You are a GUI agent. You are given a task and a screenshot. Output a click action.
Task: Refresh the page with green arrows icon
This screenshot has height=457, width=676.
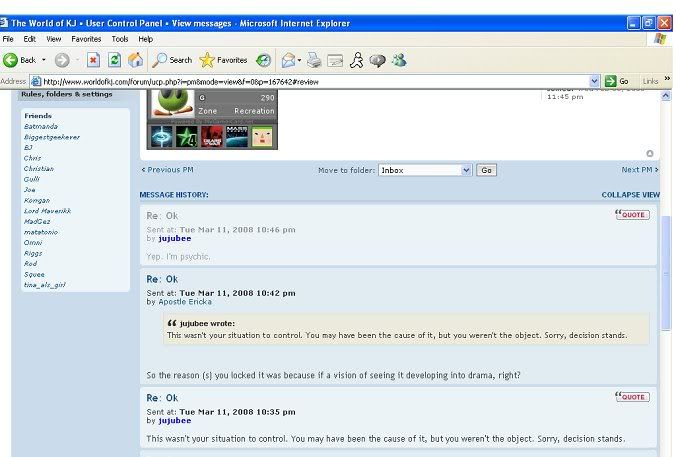point(114,60)
